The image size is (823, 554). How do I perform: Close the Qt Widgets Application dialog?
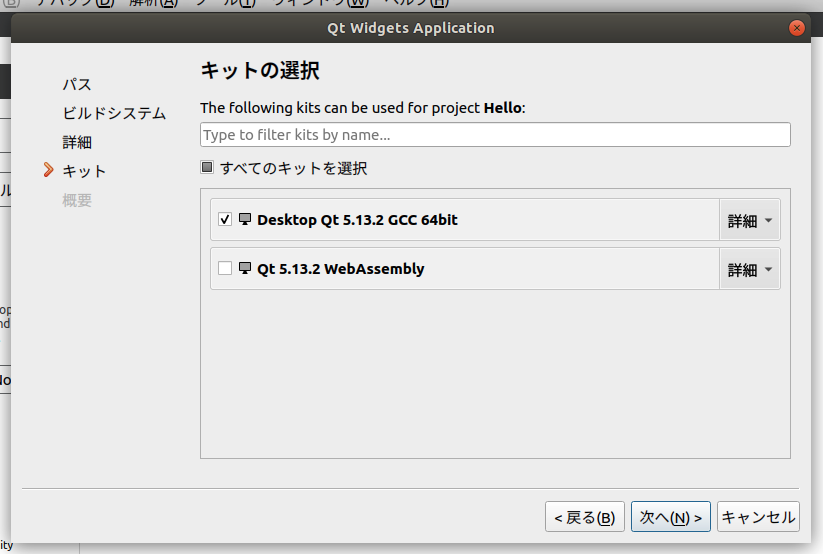(x=797, y=28)
